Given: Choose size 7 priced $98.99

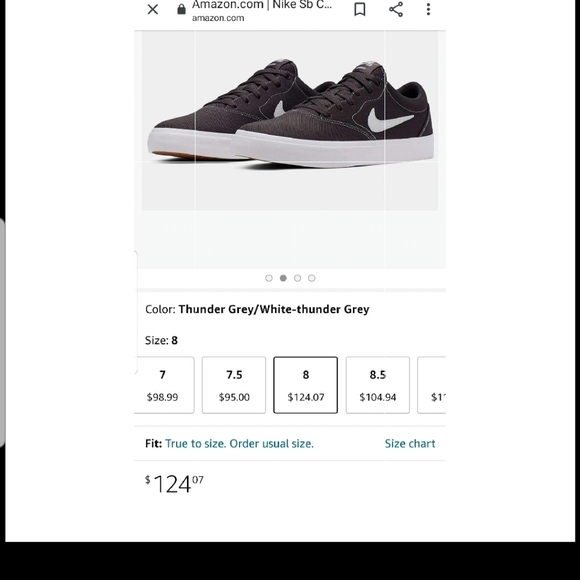Looking at the screenshot, I should [x=164, y=385].
